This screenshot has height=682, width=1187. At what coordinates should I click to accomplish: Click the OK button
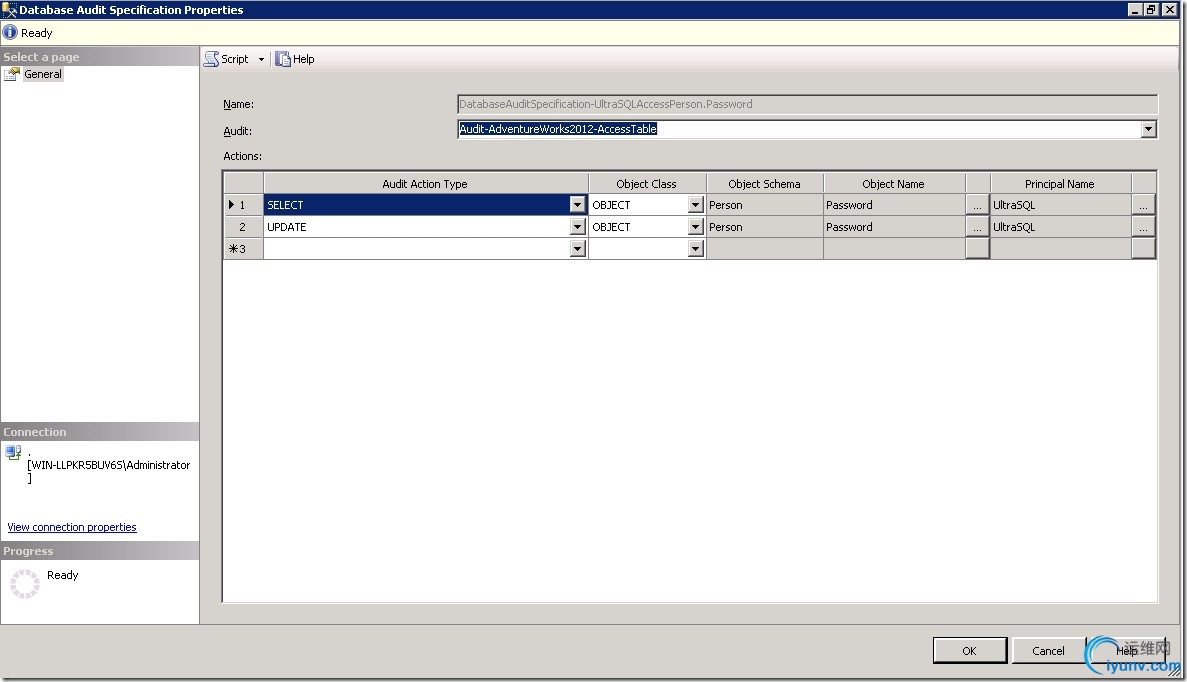pos(970,650)
